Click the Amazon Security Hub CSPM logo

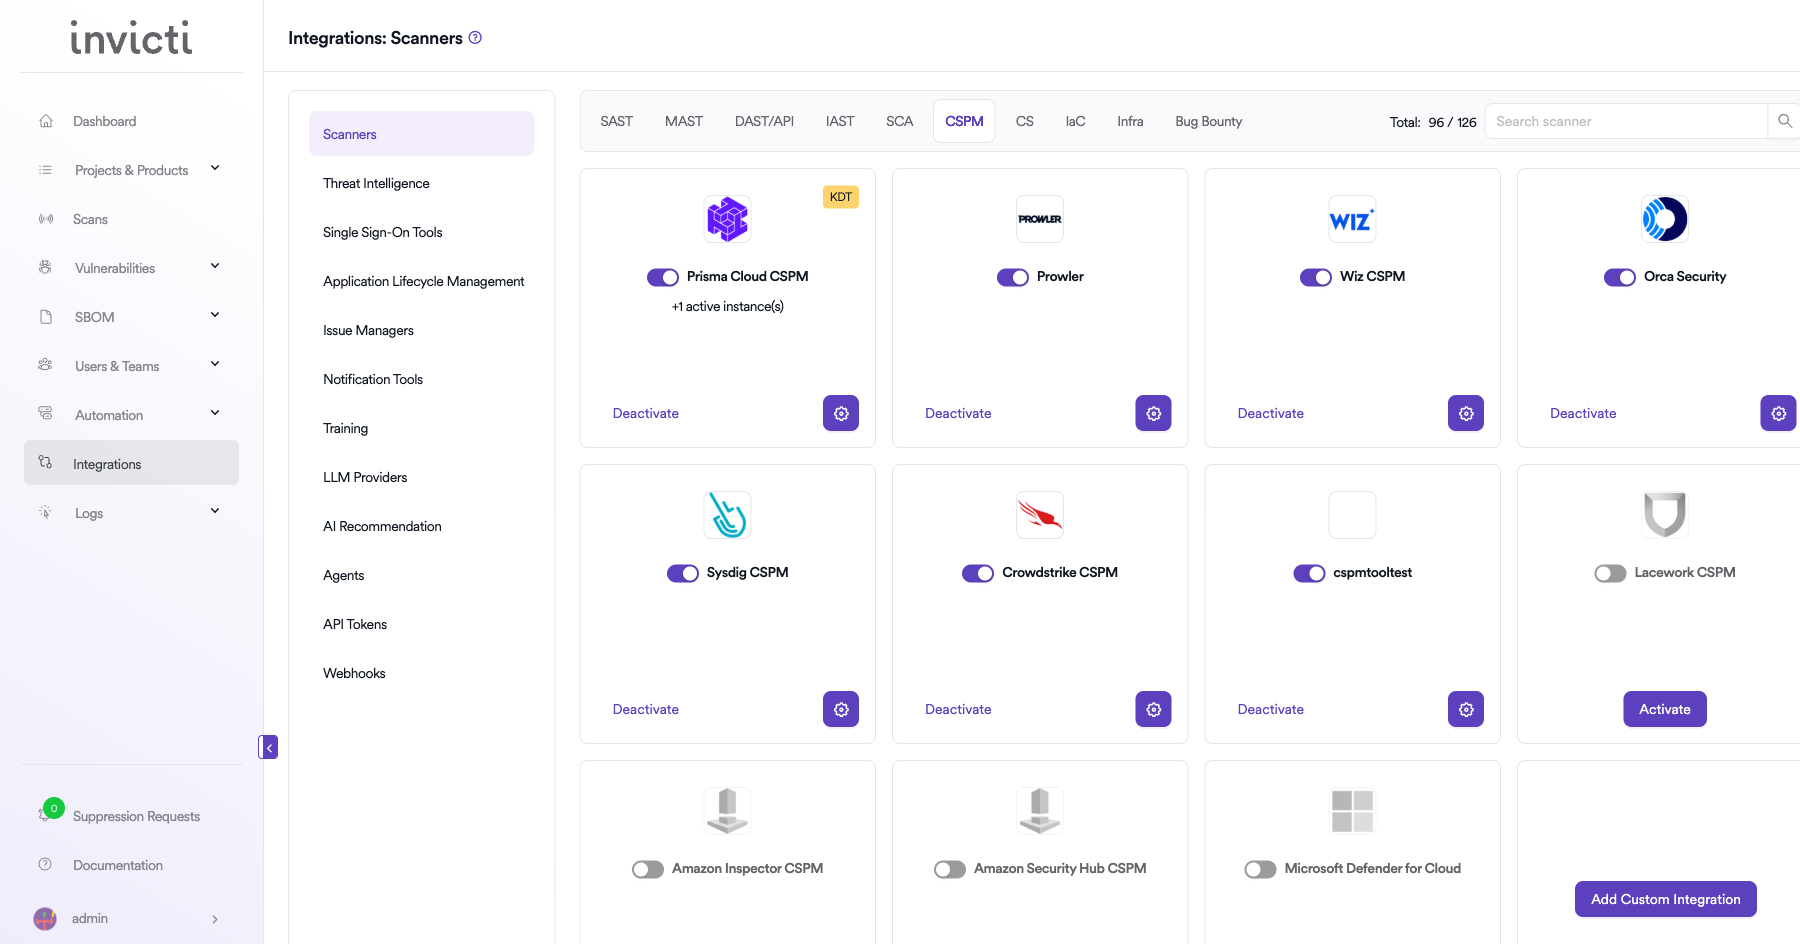pyautogui.click(x=1040, y=811)
